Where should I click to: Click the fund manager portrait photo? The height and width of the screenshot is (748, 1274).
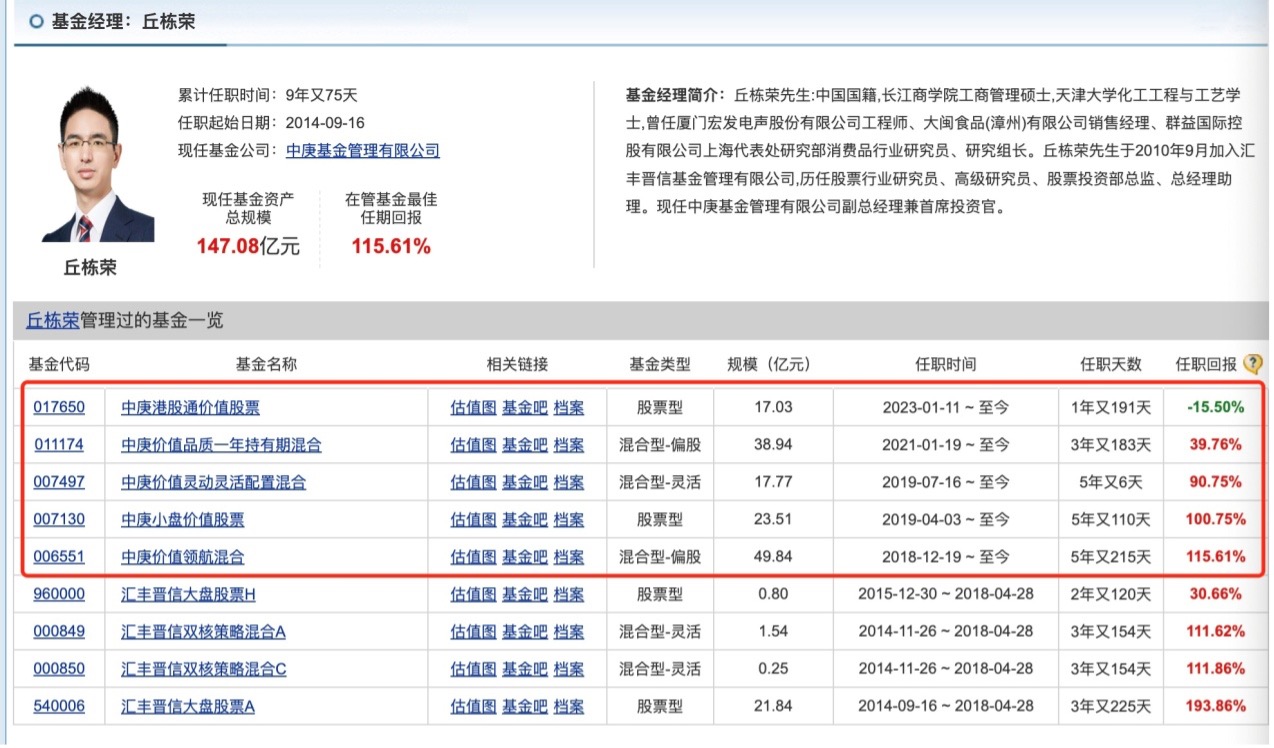tap(99, 165)
